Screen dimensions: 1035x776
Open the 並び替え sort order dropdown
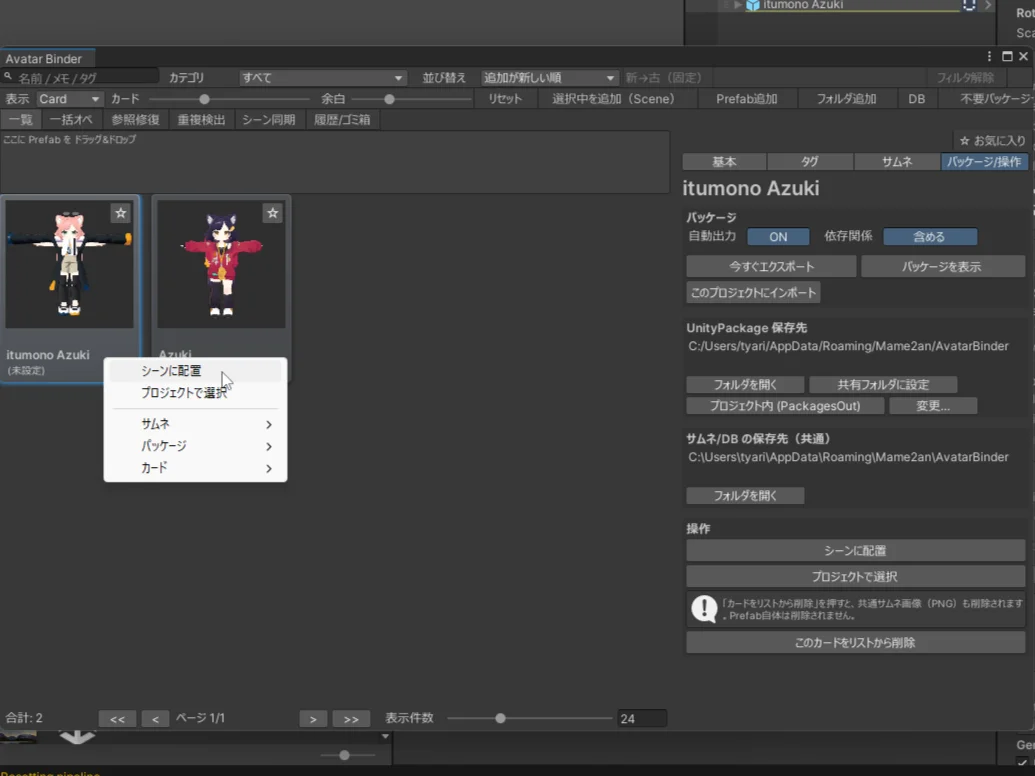click(549, 78)
